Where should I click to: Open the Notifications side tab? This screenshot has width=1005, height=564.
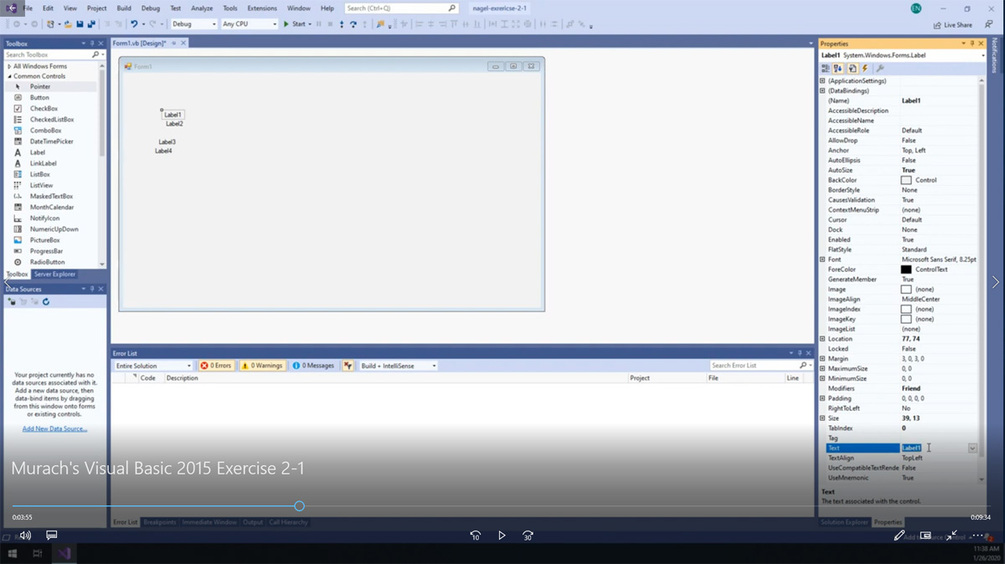click(994, 56)
